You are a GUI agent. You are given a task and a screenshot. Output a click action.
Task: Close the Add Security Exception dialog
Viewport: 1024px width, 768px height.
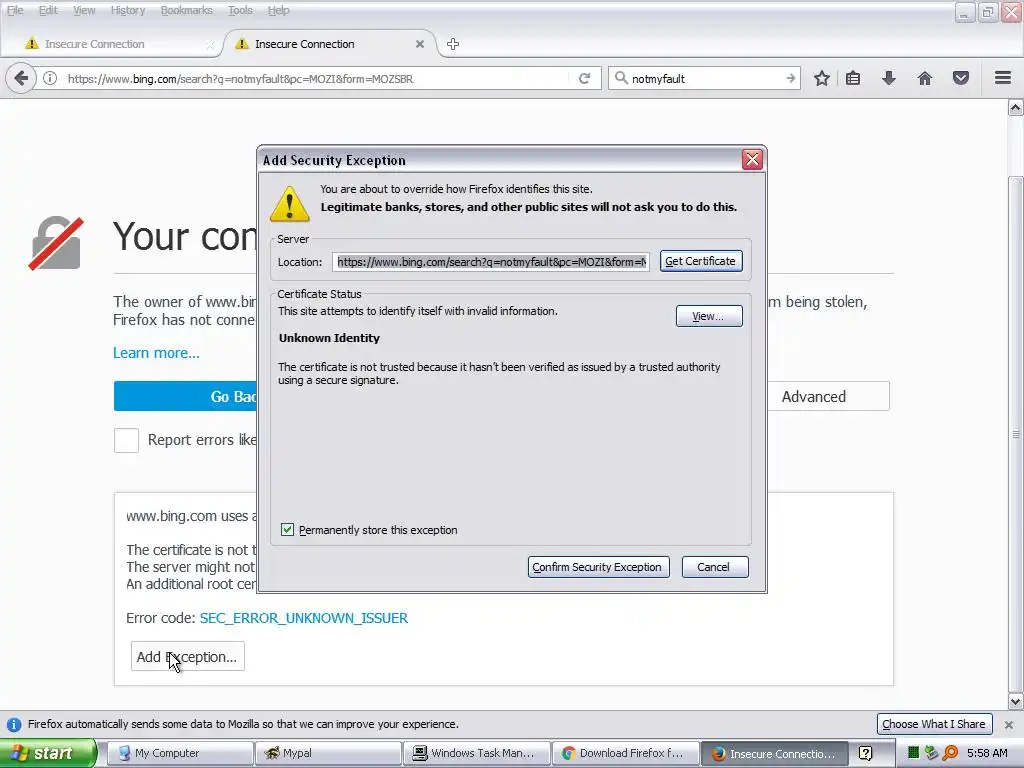[752, 159]
